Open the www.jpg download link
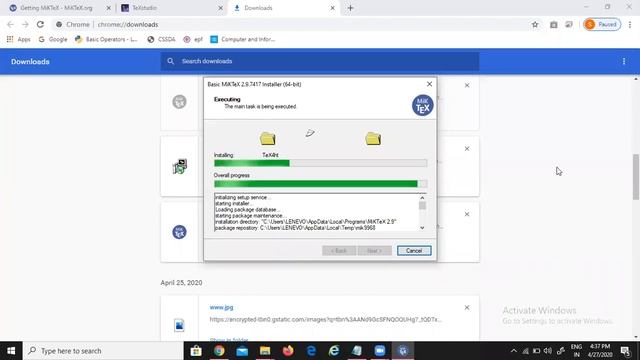 pos(221,307)
